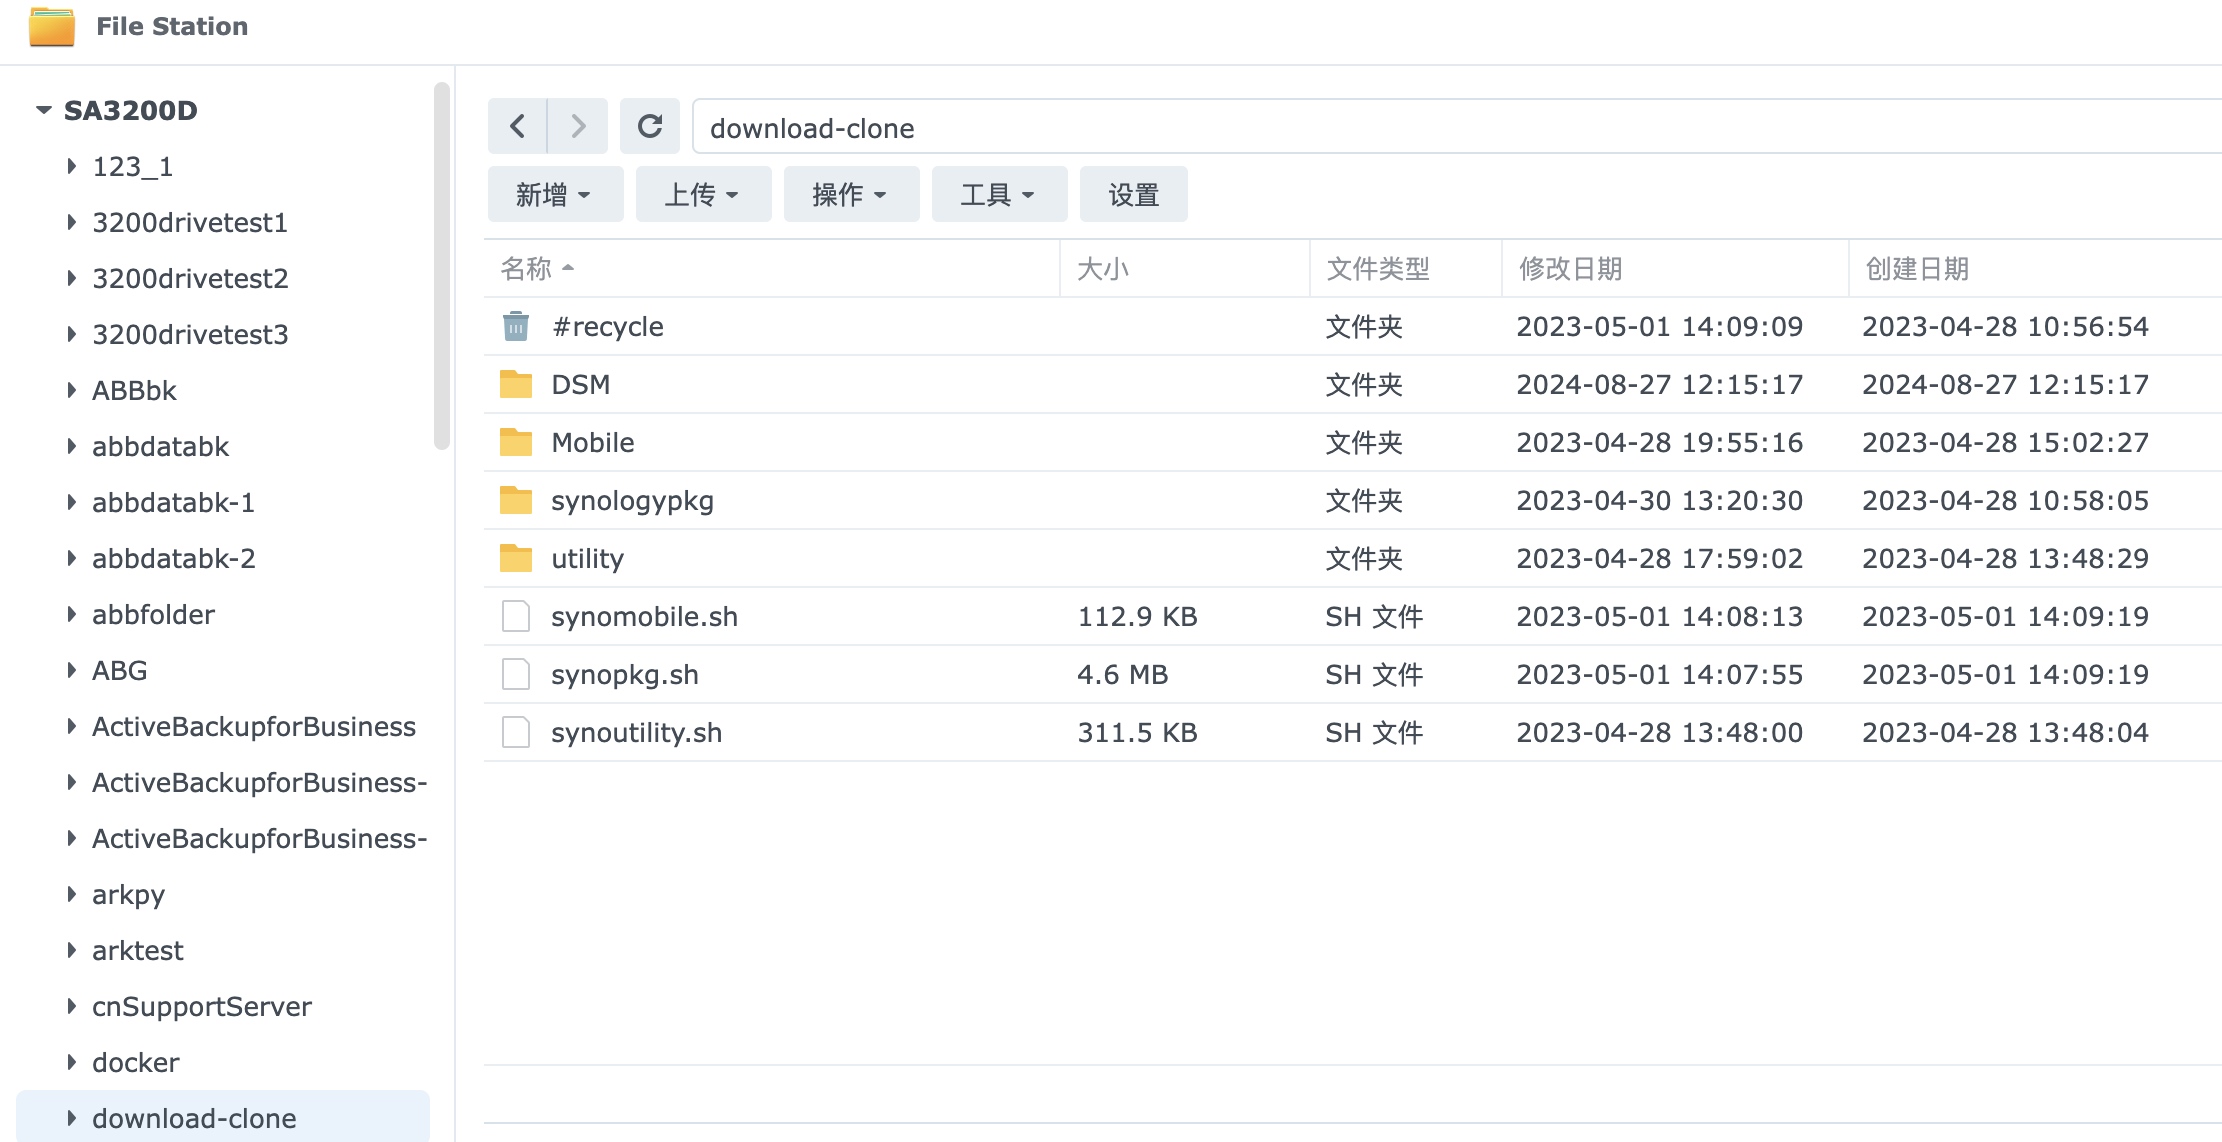Image resolution: width=2222 pixels, height=1142 pixels.
Task: Click the 设置 button
Action: 1133,194
